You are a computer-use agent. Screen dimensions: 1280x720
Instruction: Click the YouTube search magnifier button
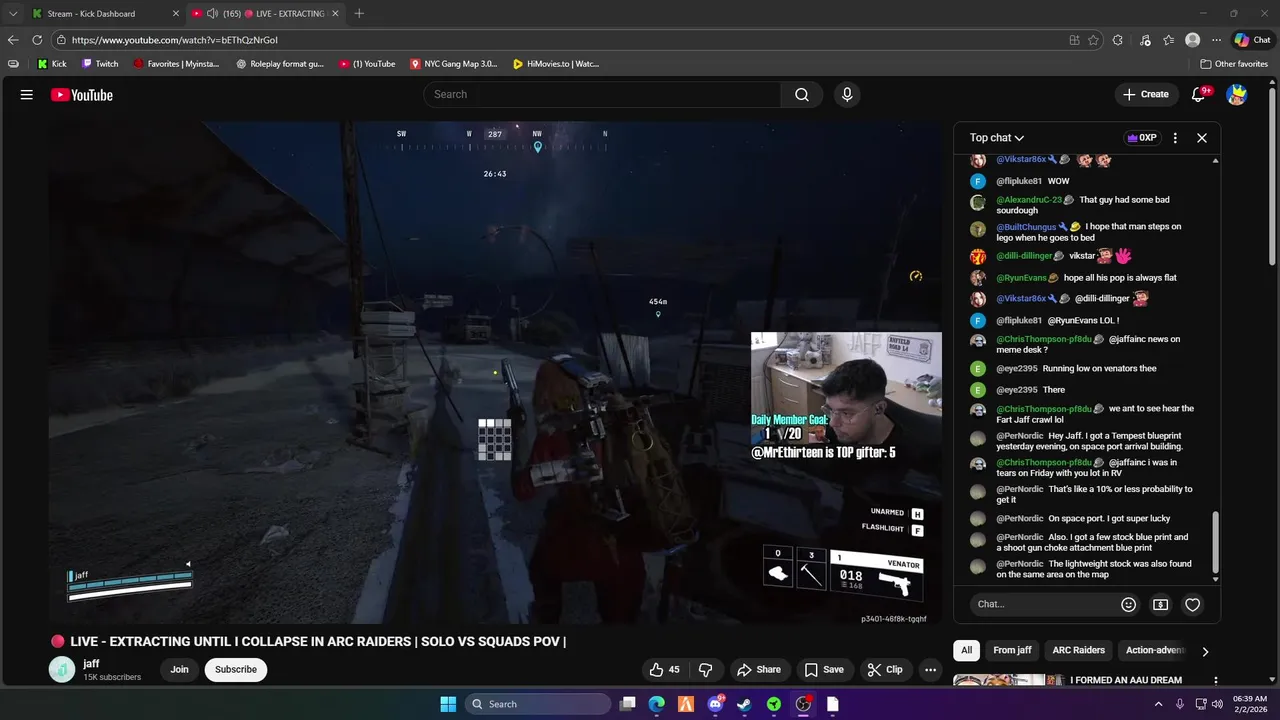[802, 94]
